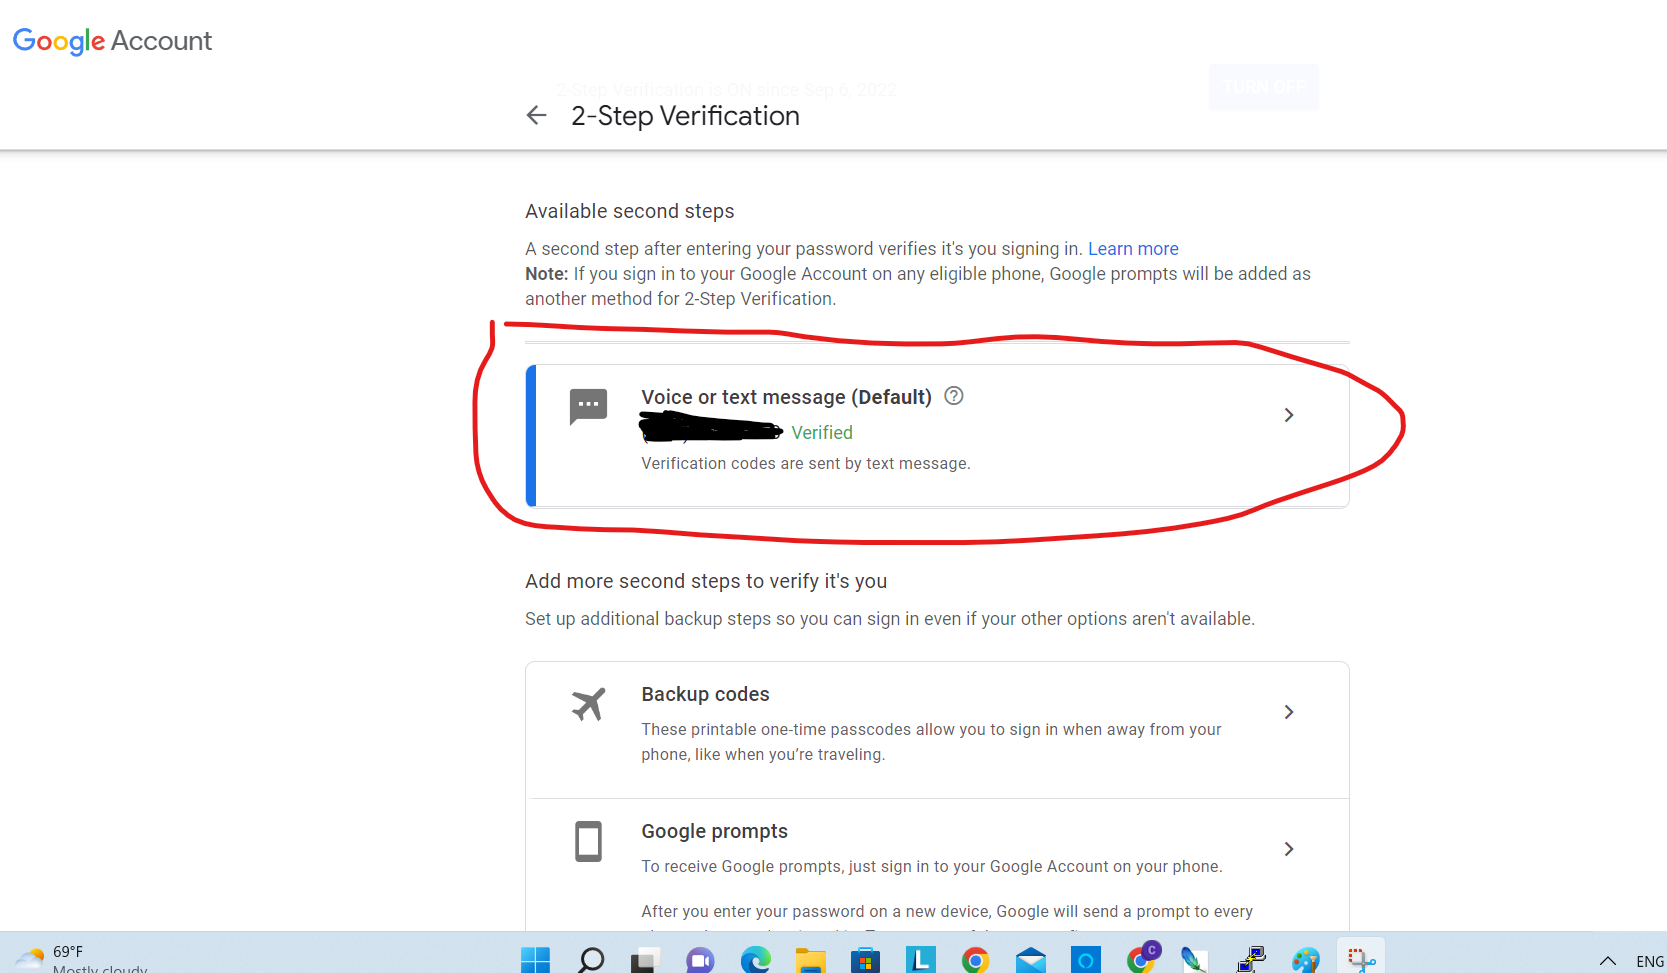The width and height of the screenshot is (1667, 973).
Task: Click the phone icon for Google prompts
Action: coord(588,841)
